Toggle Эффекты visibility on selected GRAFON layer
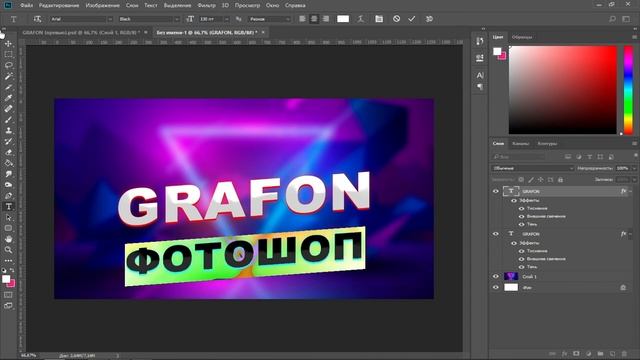Screen dimensions: 640x360 (514, 200)
